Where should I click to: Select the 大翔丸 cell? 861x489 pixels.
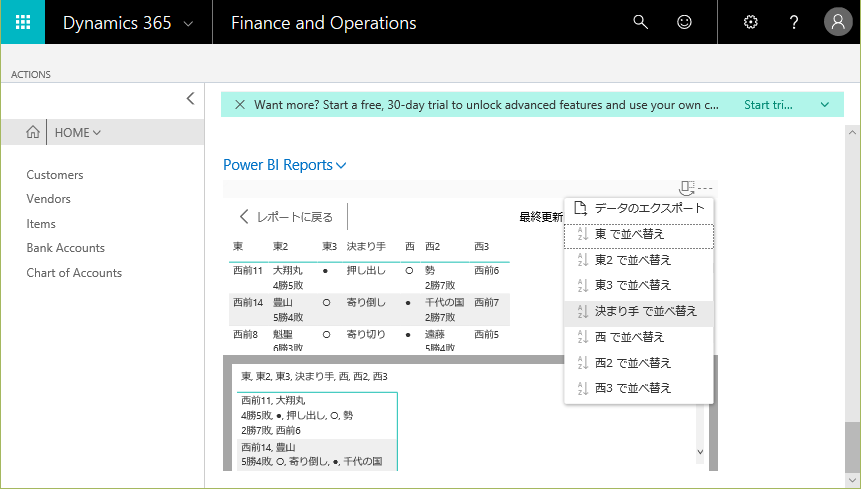coord(288,271)
